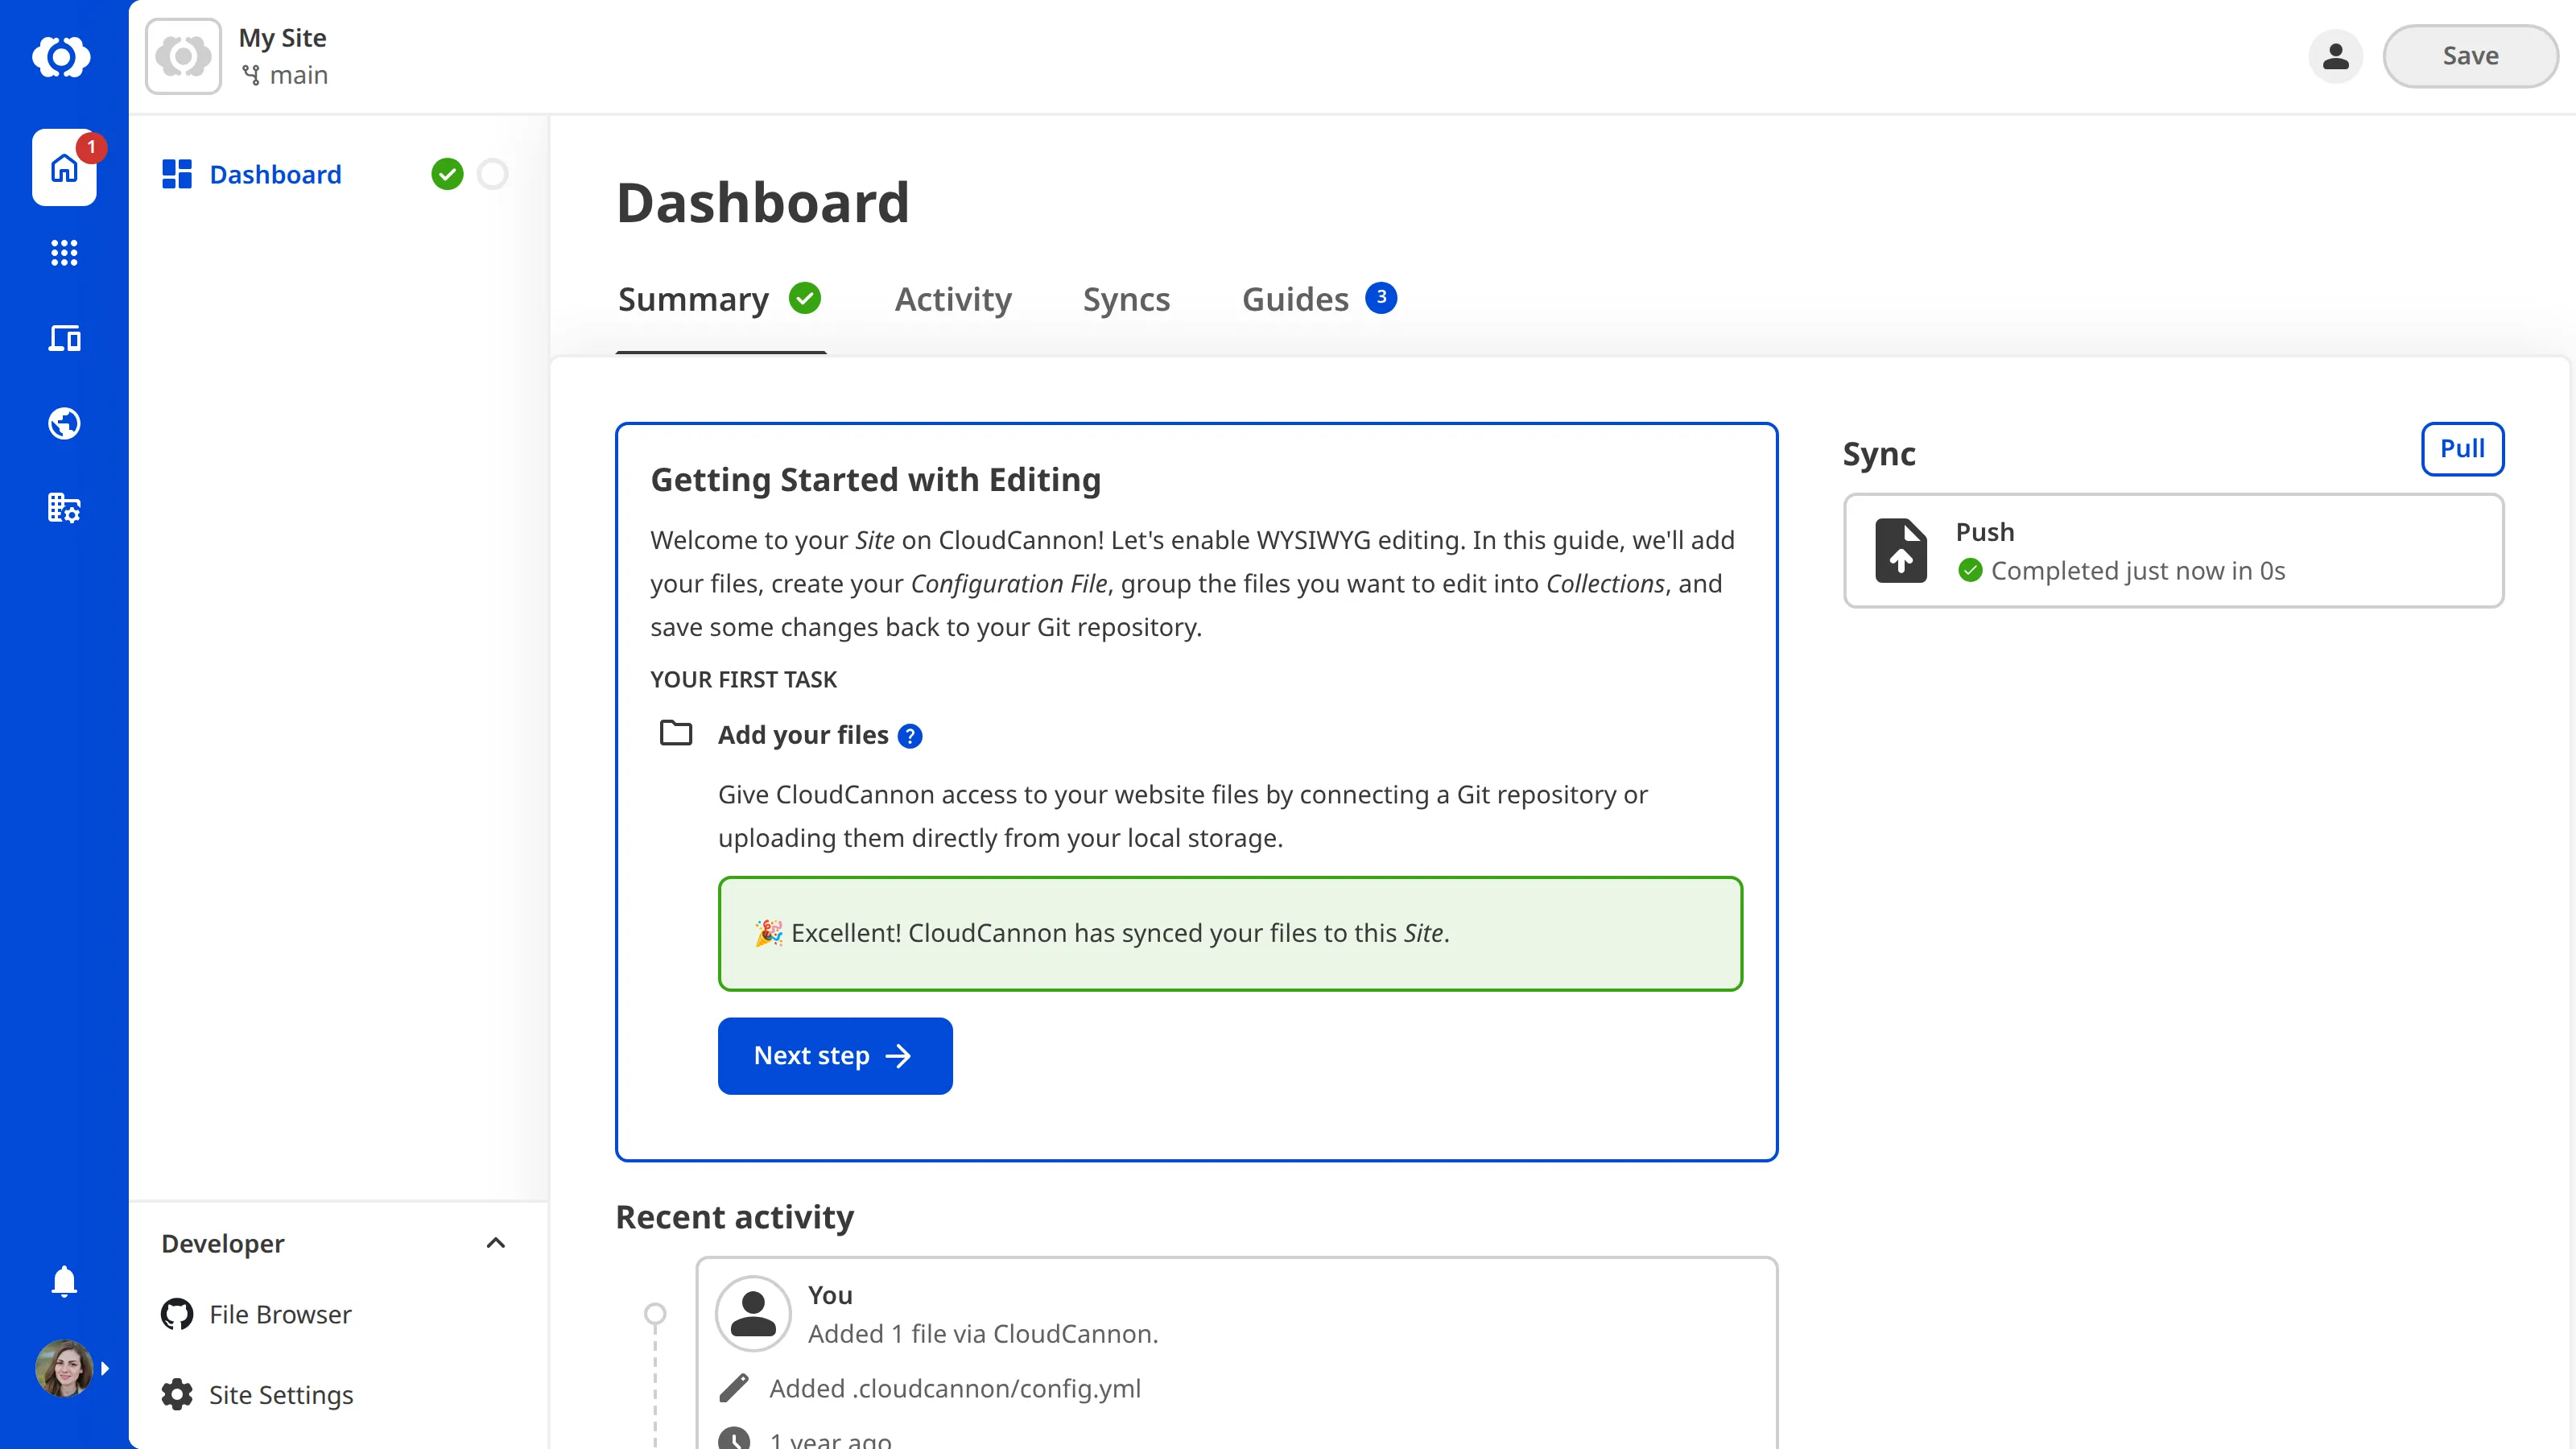Image resolution: width=2576 pixels, height=1449 pixels.
Task: Collapse the Developer section
Action: tap(495, 1243)
